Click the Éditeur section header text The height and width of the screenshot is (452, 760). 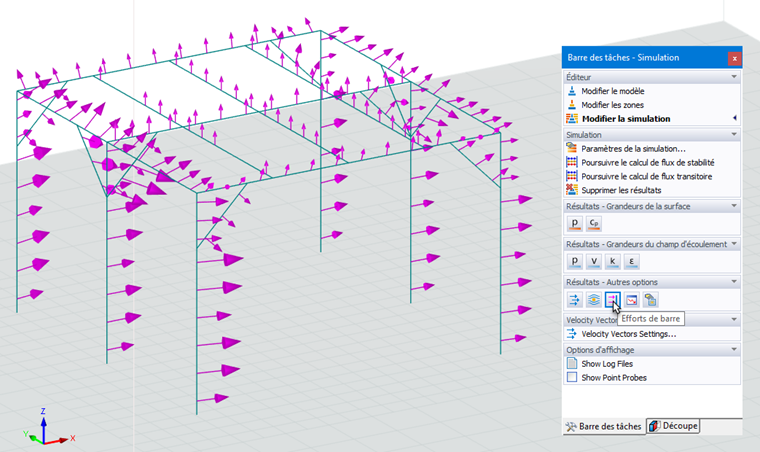(578, 77)
